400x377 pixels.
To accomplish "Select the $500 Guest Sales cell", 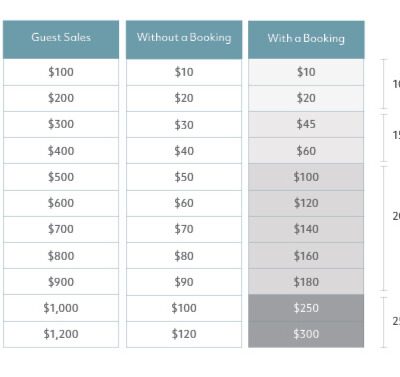I will [61, 177].
